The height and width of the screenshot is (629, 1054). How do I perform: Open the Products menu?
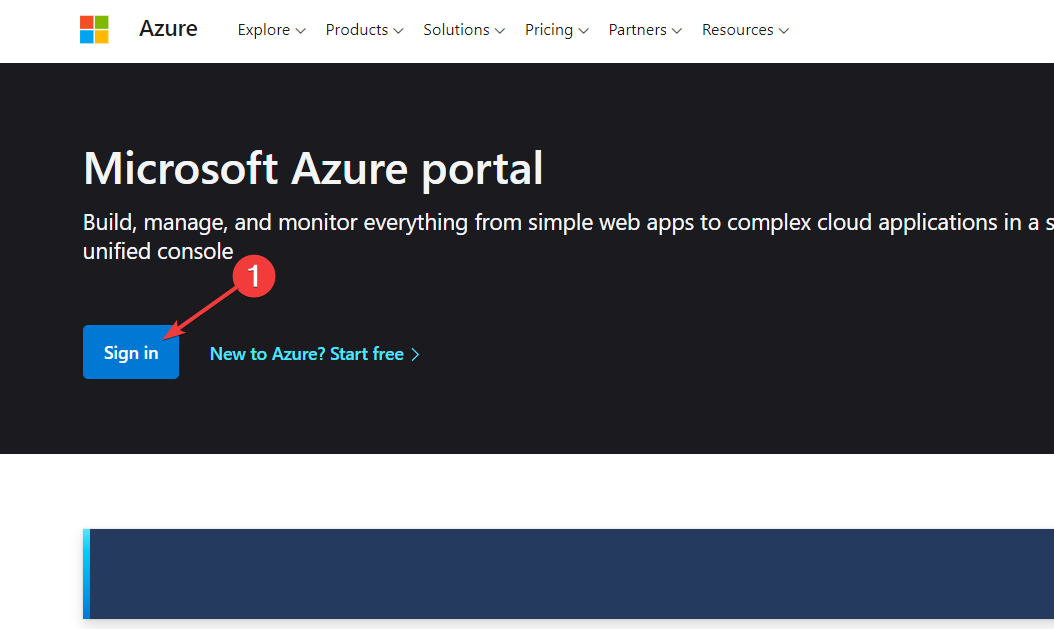point(364,30)
